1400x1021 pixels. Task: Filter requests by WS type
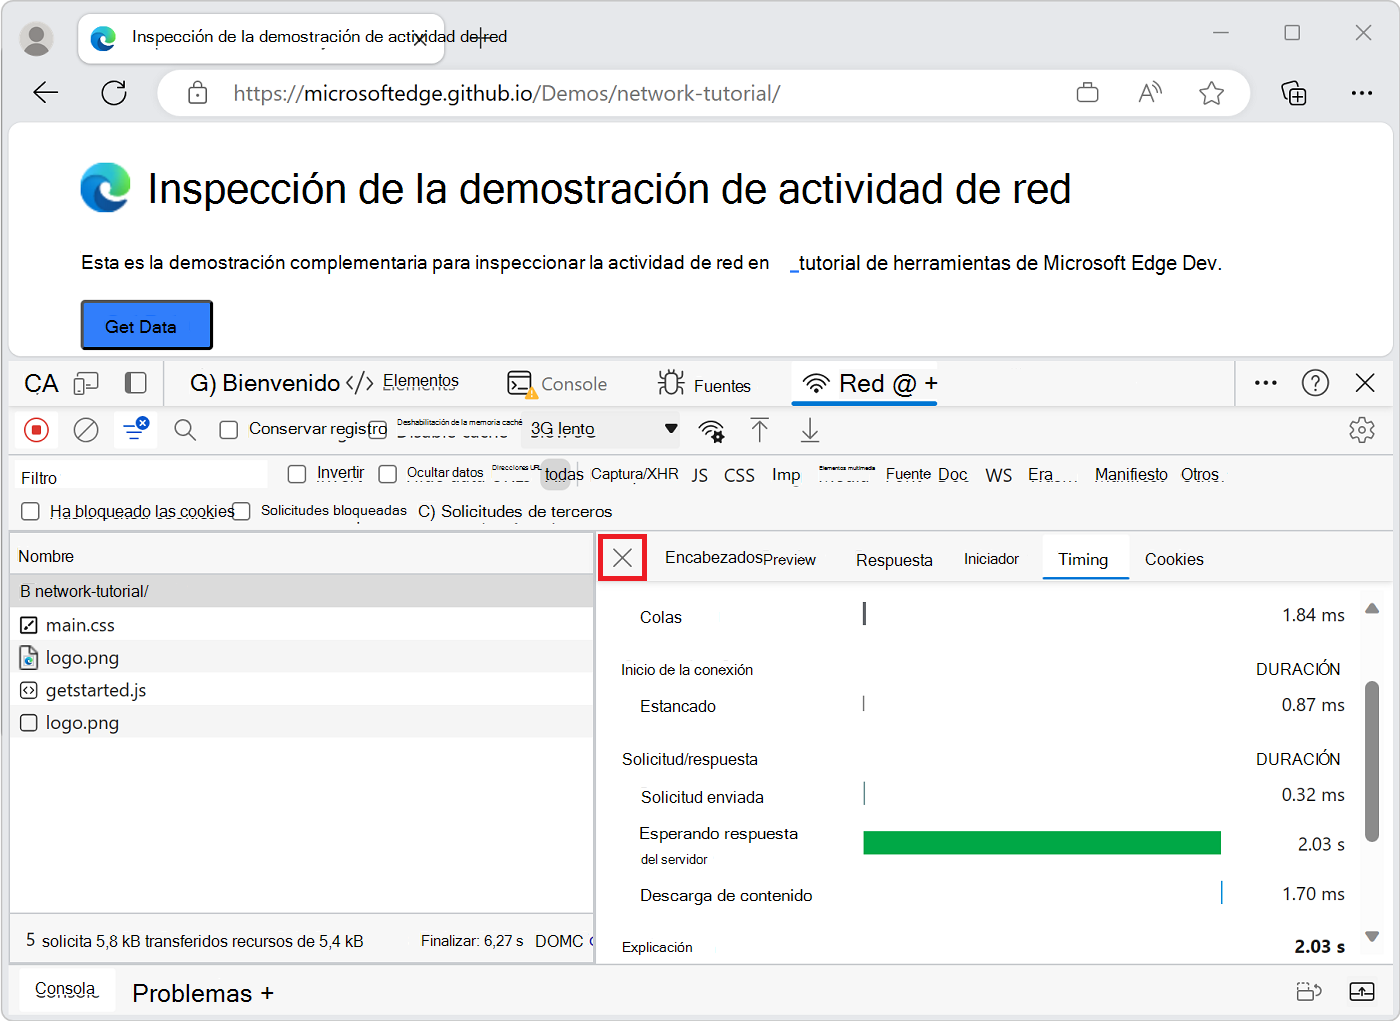point(998,475)
